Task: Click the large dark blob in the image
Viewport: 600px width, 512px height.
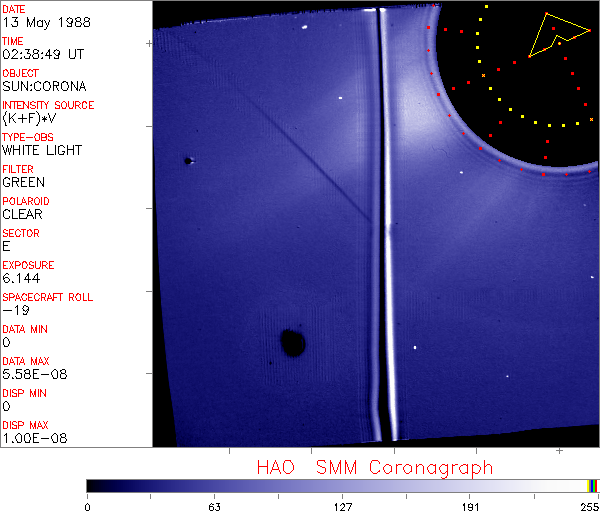Action: 293,342
